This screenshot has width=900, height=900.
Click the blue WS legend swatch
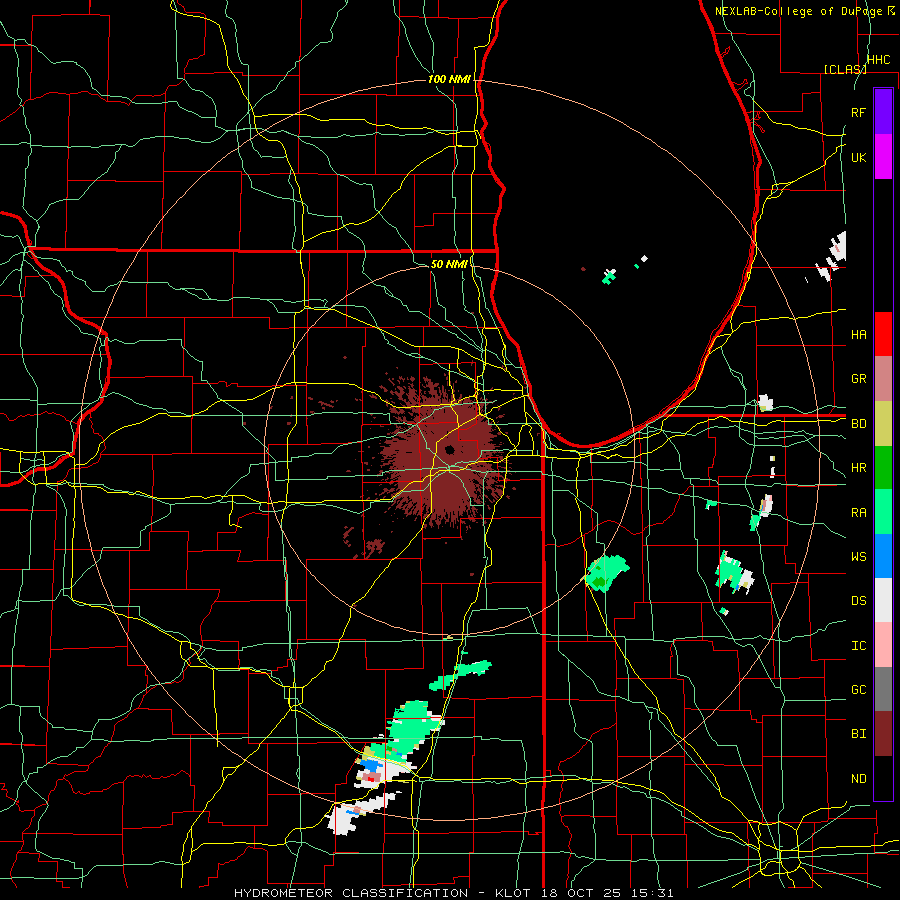coord(883,556)
